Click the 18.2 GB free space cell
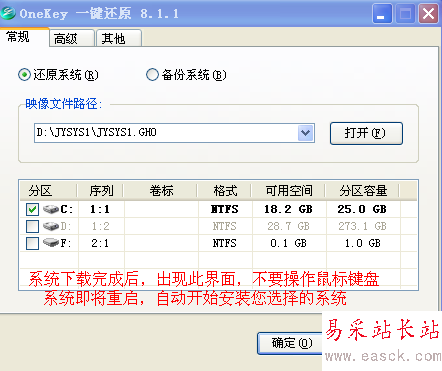The height and width of the screenshot is (371, 442). pos(288,209)
